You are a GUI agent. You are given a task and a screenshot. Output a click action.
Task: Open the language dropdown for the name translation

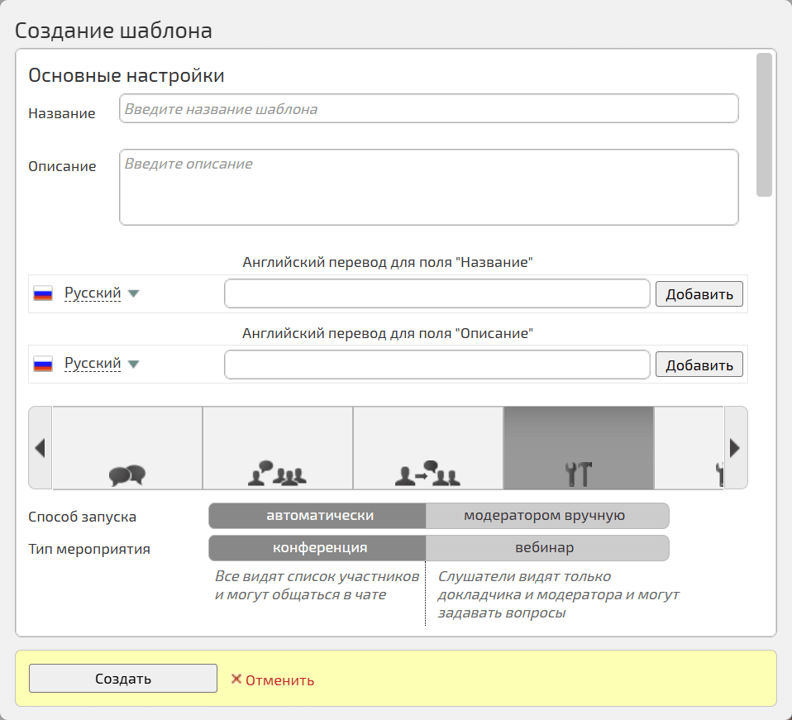pos(101,294)
